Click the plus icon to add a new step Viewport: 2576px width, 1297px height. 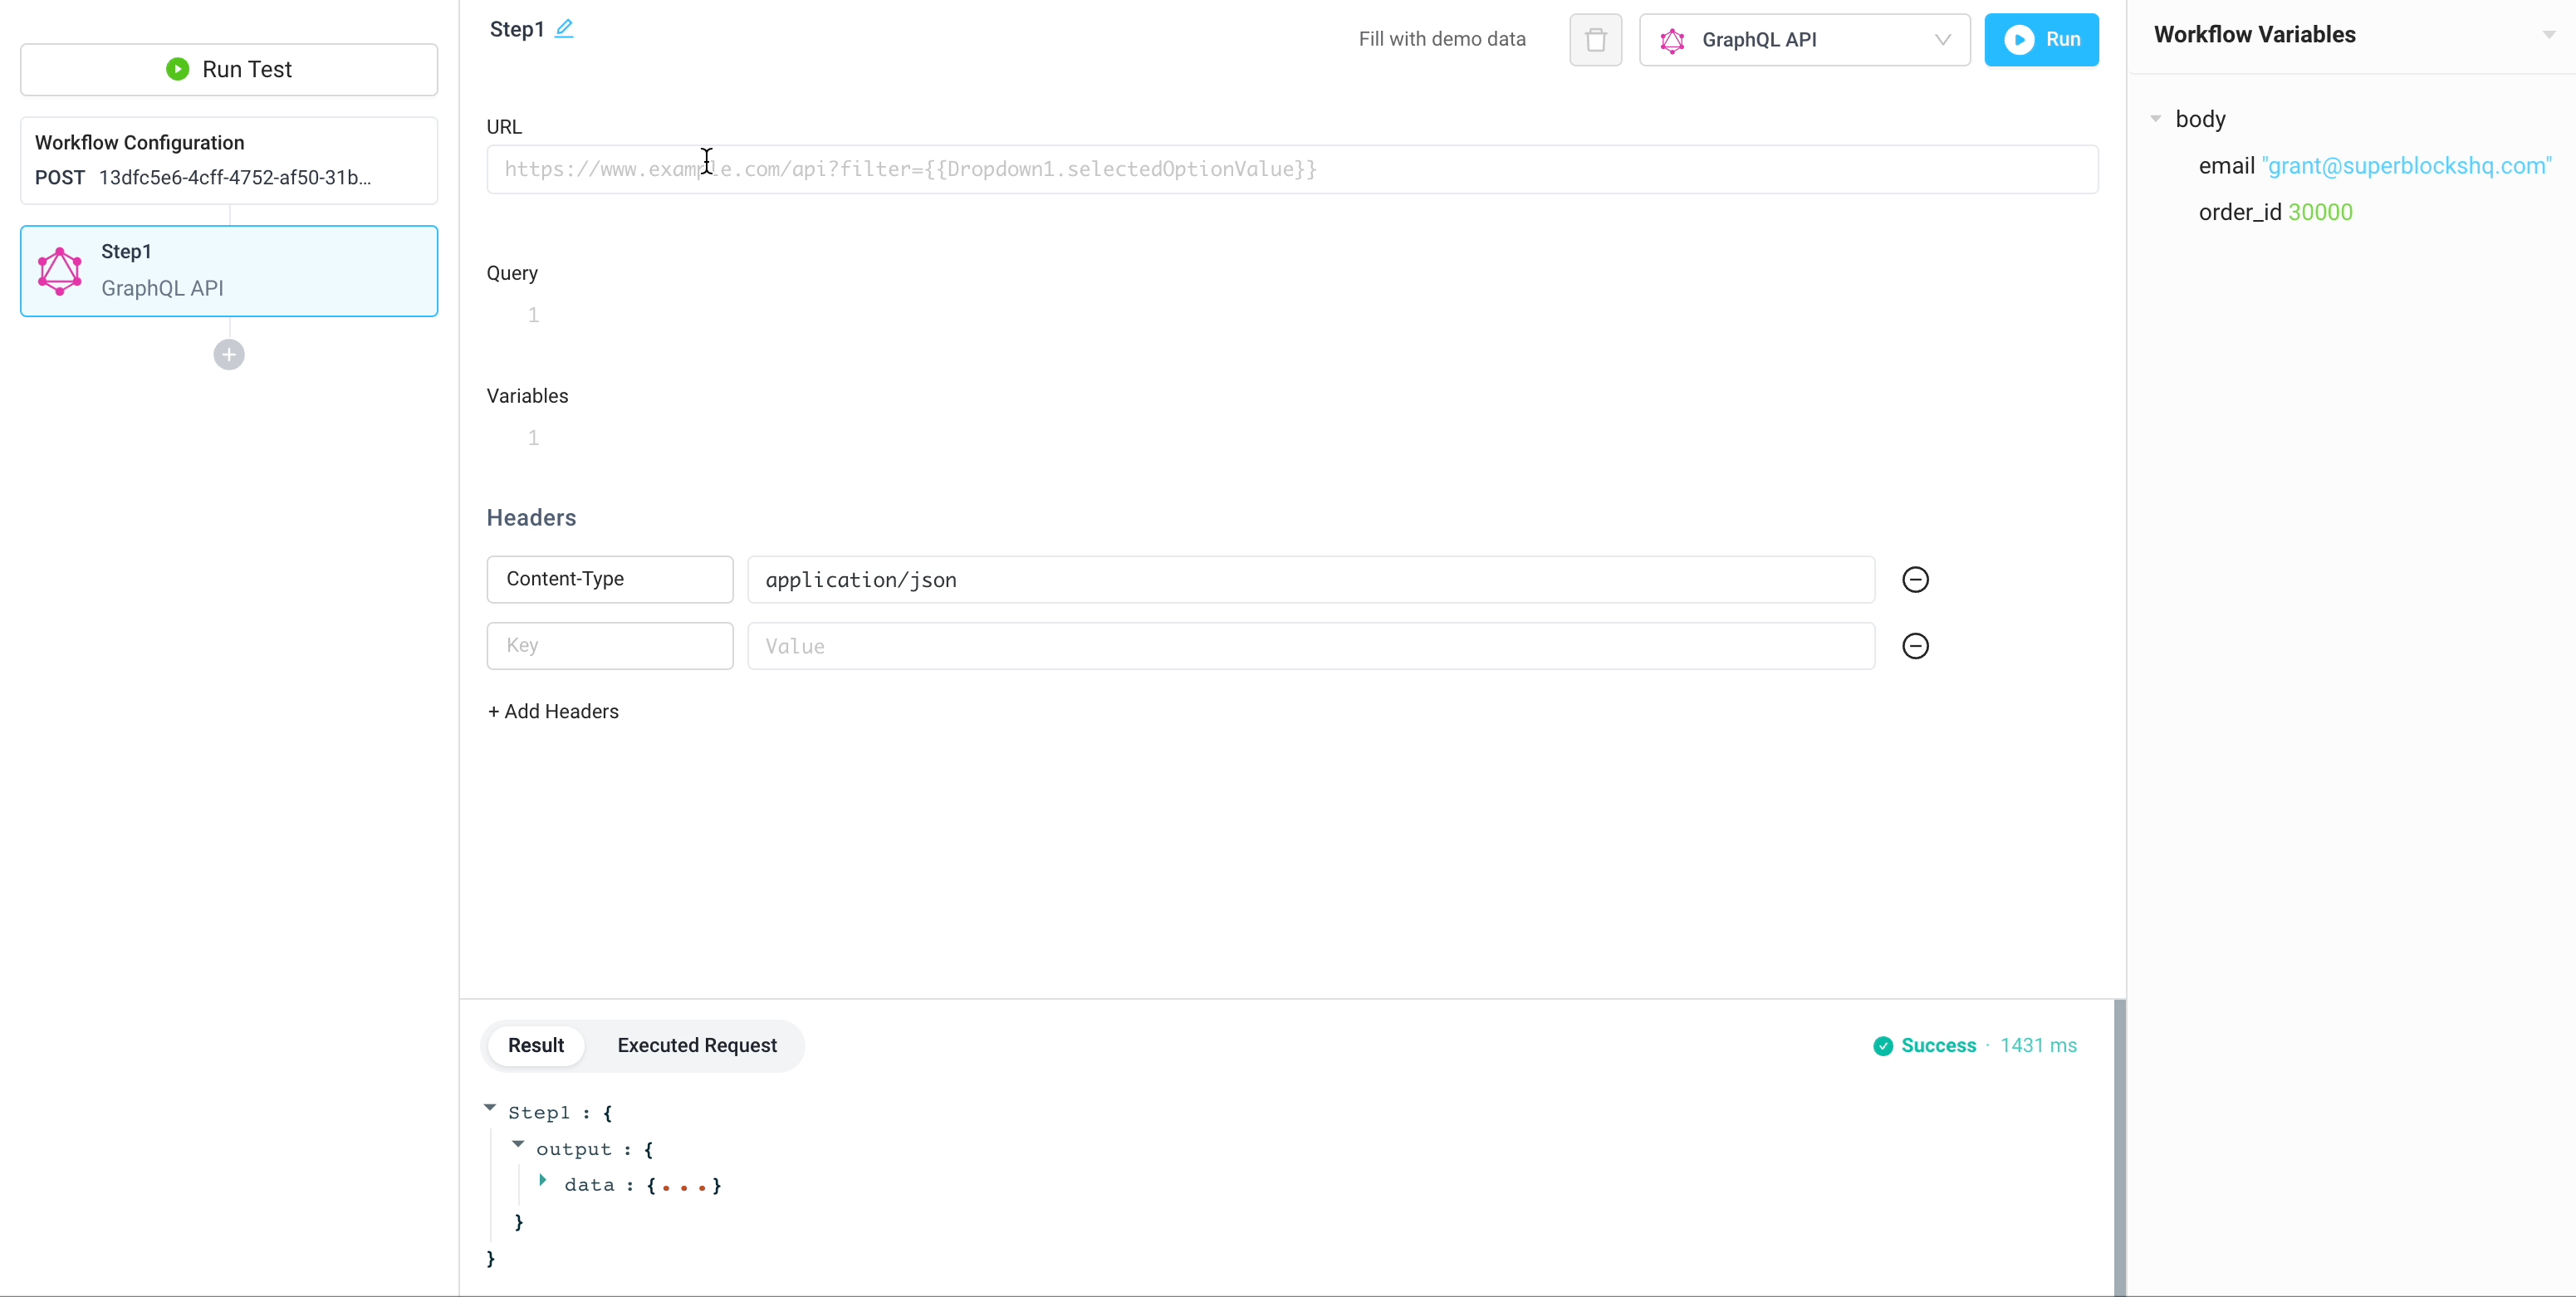click(228, 354)
